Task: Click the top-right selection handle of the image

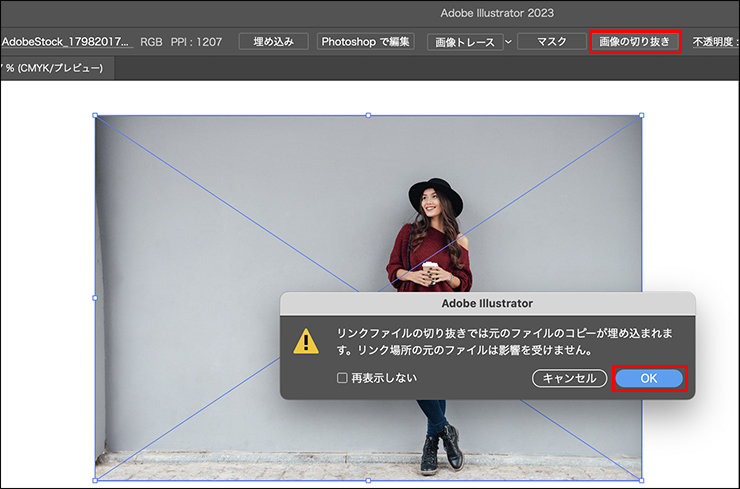Action: point(641,116)
